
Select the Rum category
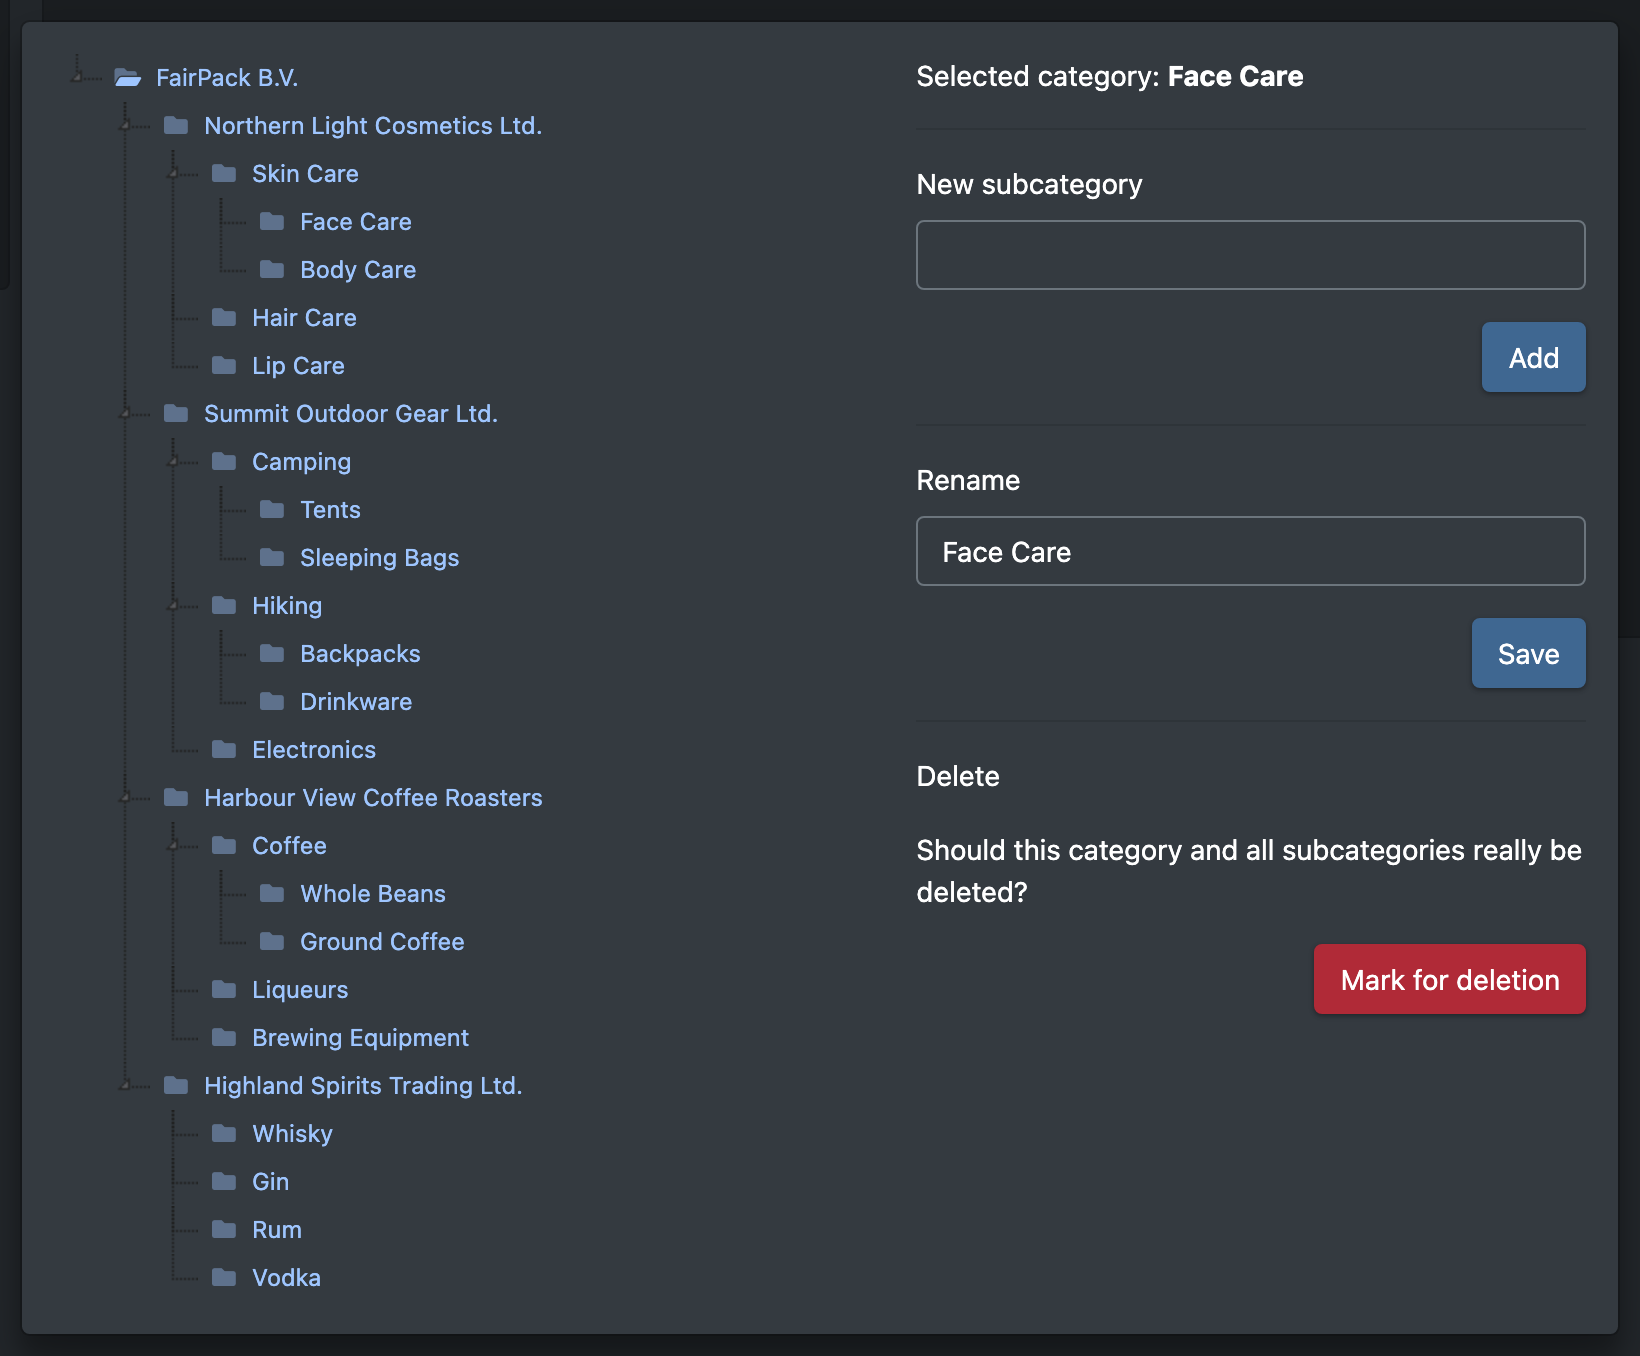[x=276, y=1229]
